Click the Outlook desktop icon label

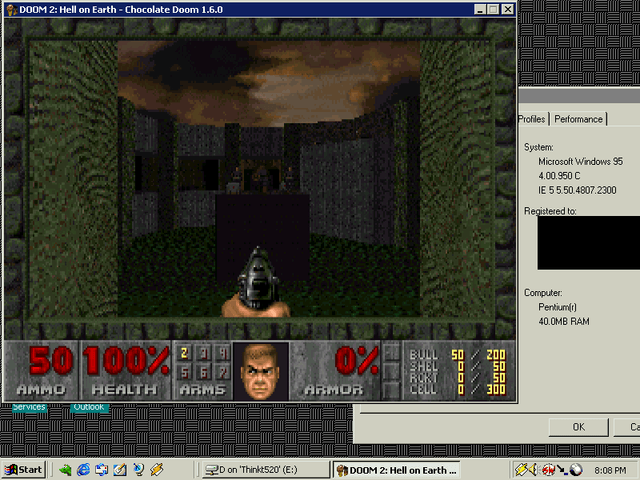pos(89,407)
